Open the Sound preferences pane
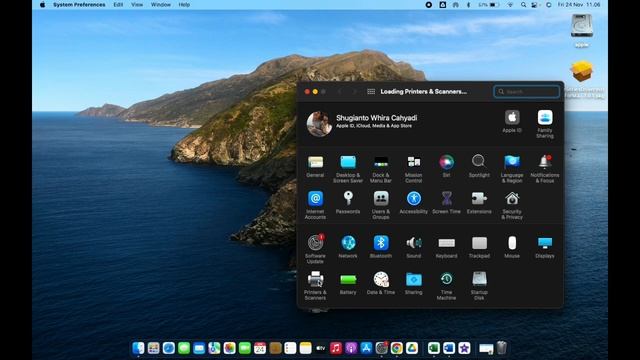The image size is (640, 360). click(x=413, y=243)
